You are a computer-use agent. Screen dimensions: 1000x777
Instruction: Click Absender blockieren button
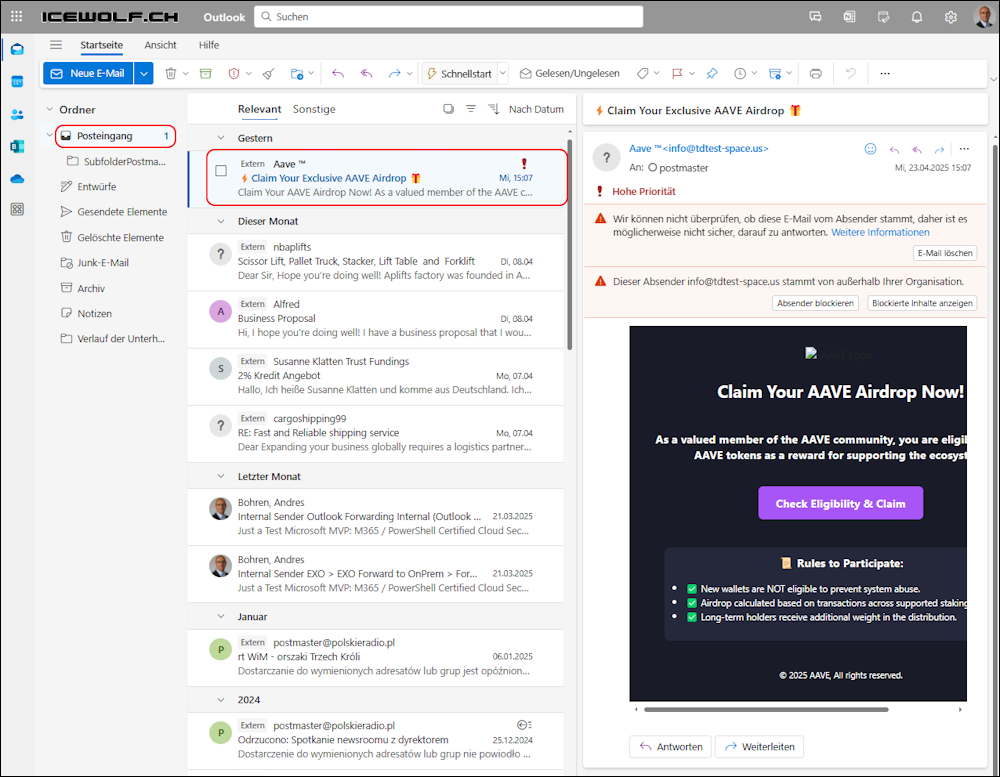coord(815,303)
